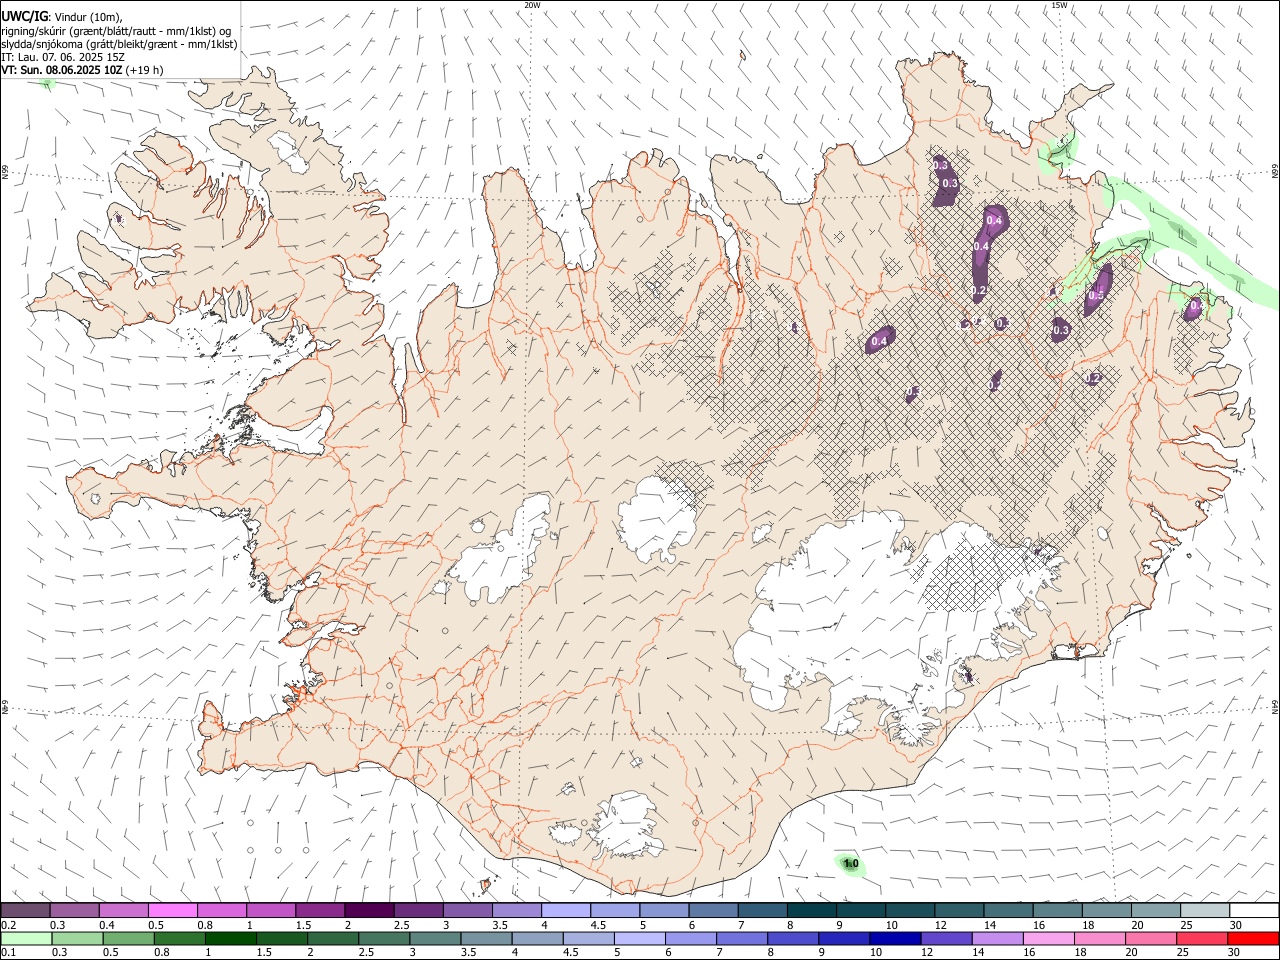Image resolution: width=1280 pixels, height=960 pixels.
Task: Pick the pale grey 25 swatch in upper legend
Action: click(x=1204, y=910)
